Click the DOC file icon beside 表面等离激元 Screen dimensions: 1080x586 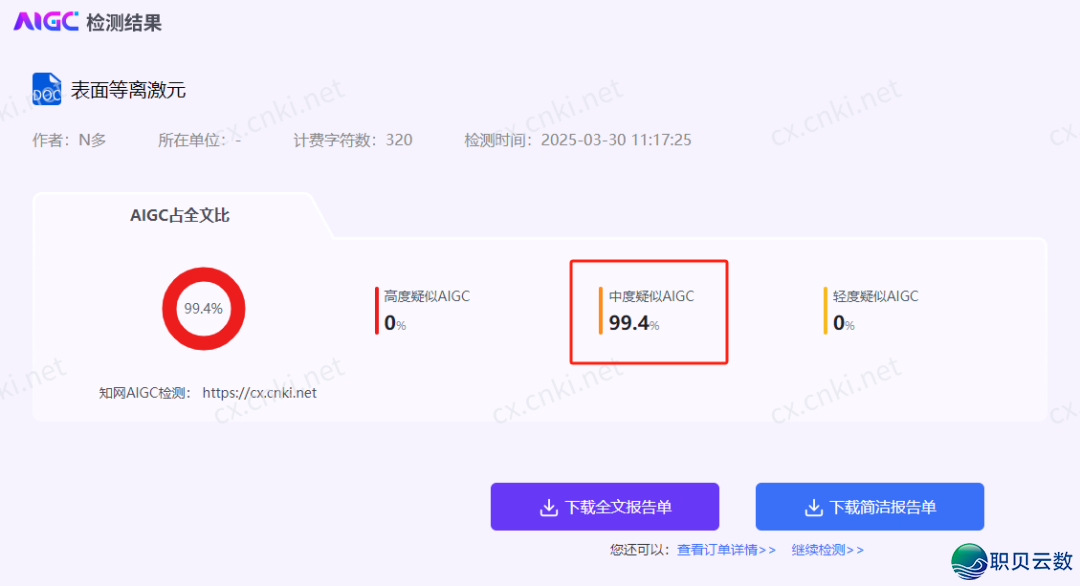(x=47, y=89)
